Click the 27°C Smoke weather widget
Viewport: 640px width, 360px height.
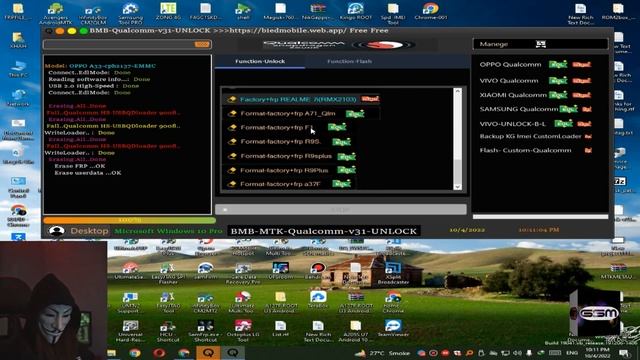pos(382,353)
